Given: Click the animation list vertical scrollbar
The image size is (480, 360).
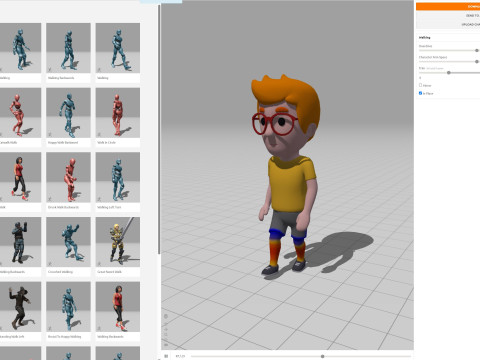Looking at the screenshot, I should point(159,130).
